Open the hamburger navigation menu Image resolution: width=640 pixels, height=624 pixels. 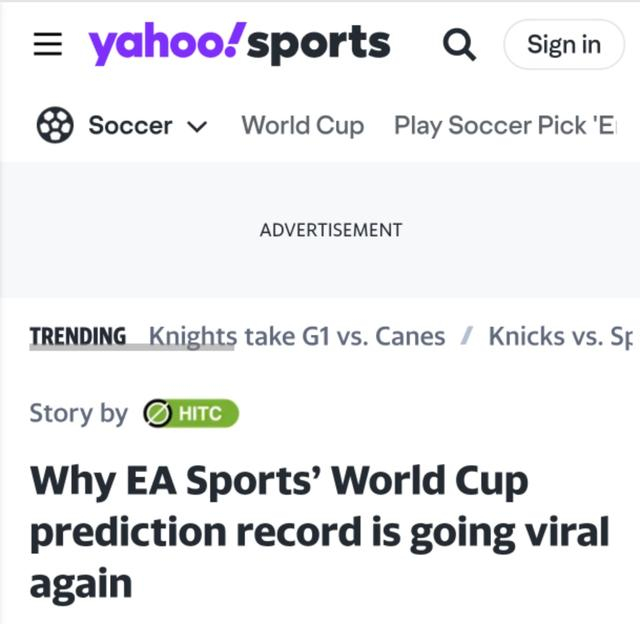click(x=48, y=44)
